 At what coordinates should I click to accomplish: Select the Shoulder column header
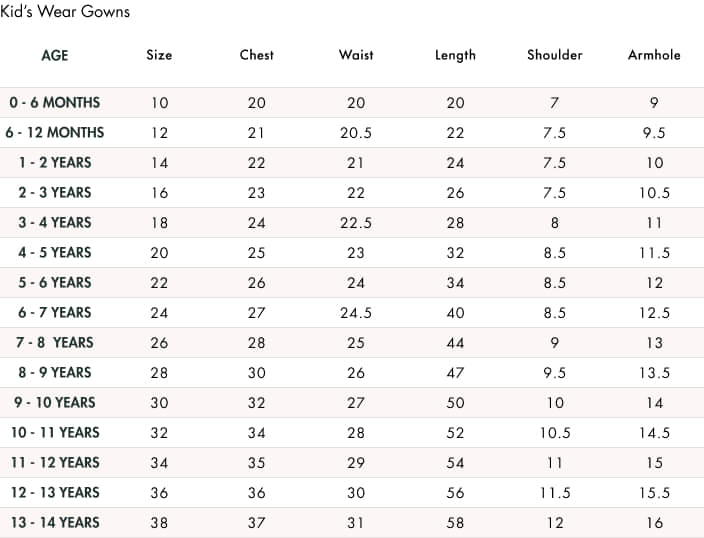(555, 55)
